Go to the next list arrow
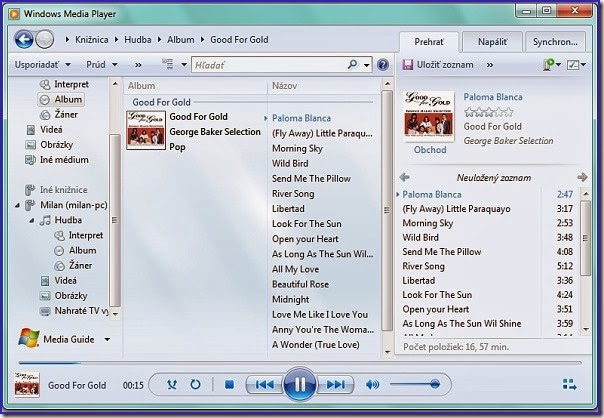The height and width of the screenshot is (418, 604). (582, 177)
